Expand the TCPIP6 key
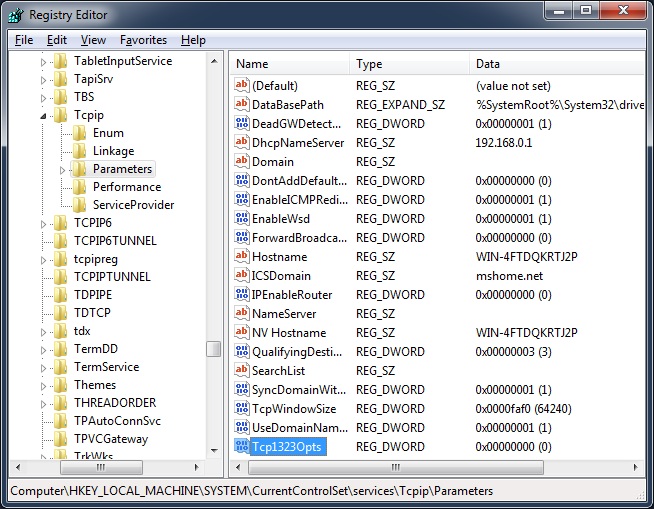 point(43,224)
